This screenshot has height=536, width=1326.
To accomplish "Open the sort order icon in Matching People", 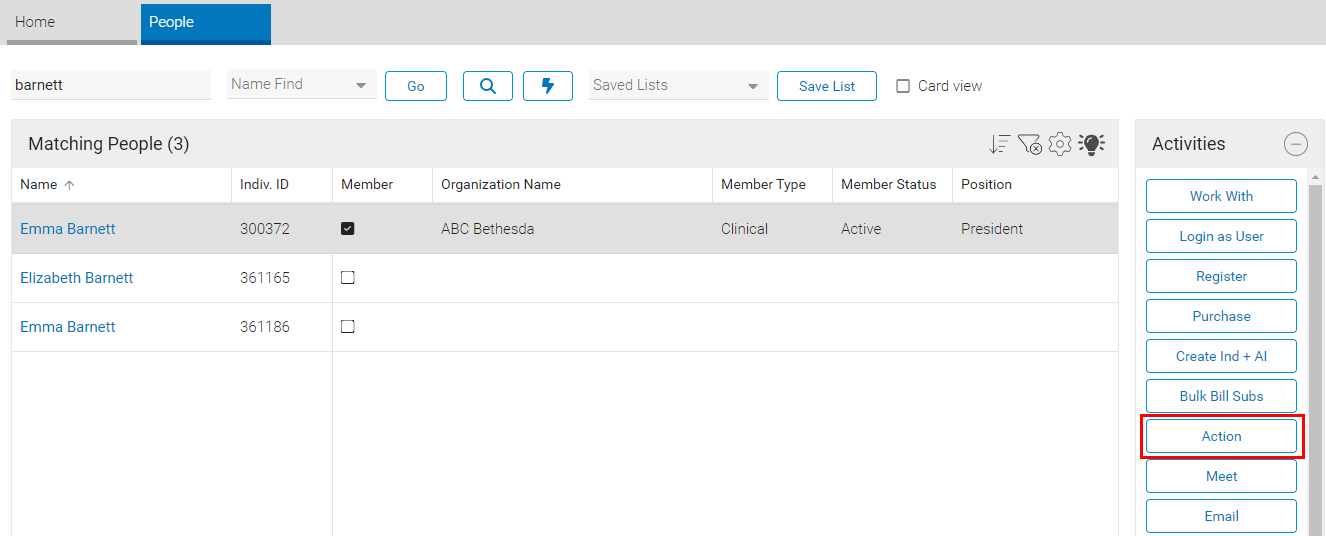I will (x=999, y=144).
